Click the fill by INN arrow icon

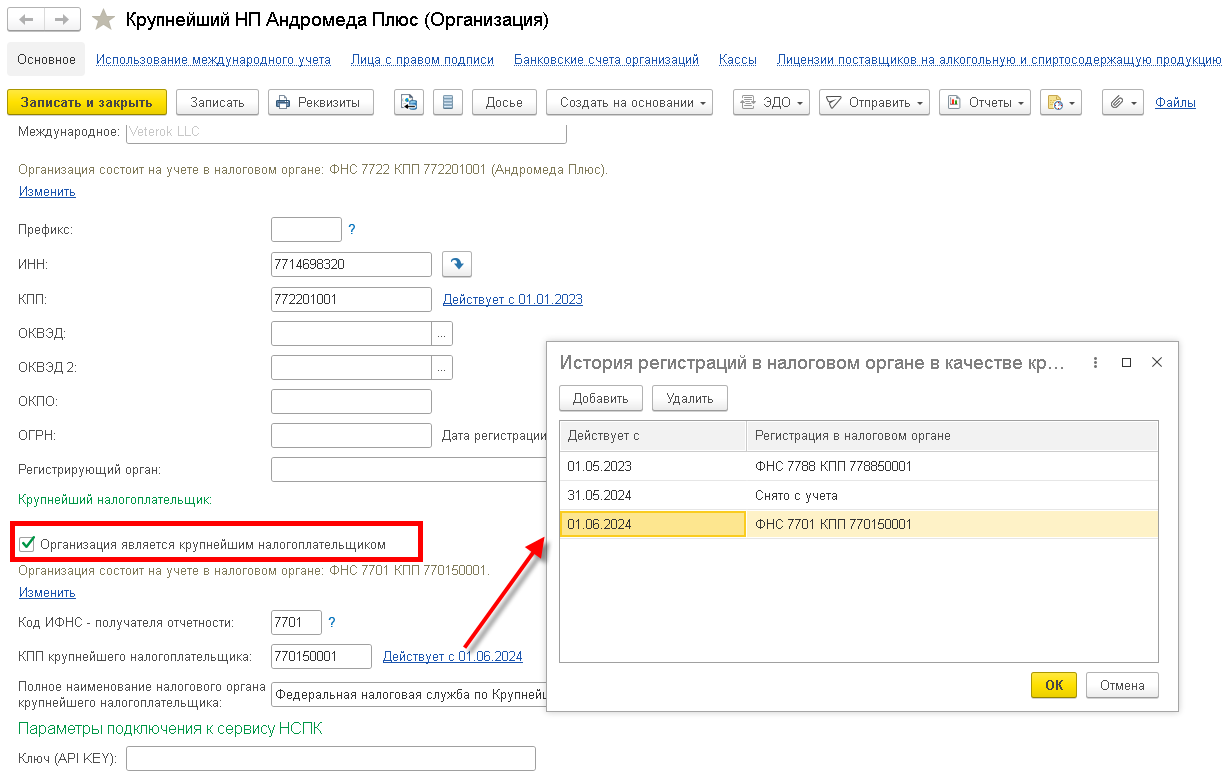click(457, 264)
